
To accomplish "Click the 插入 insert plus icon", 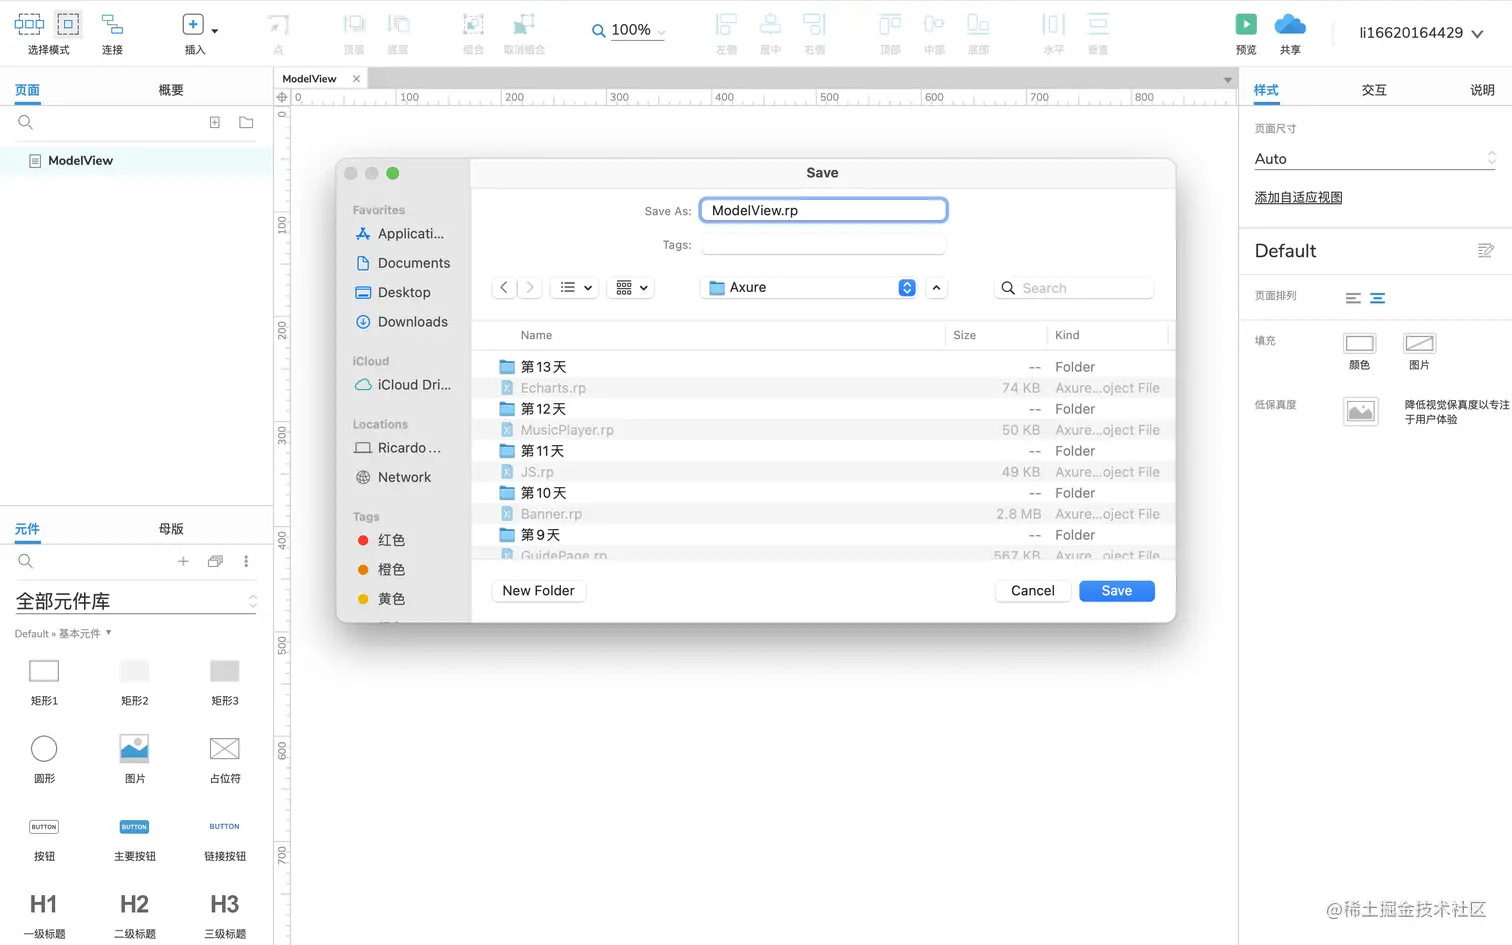I will coord(193,25).
